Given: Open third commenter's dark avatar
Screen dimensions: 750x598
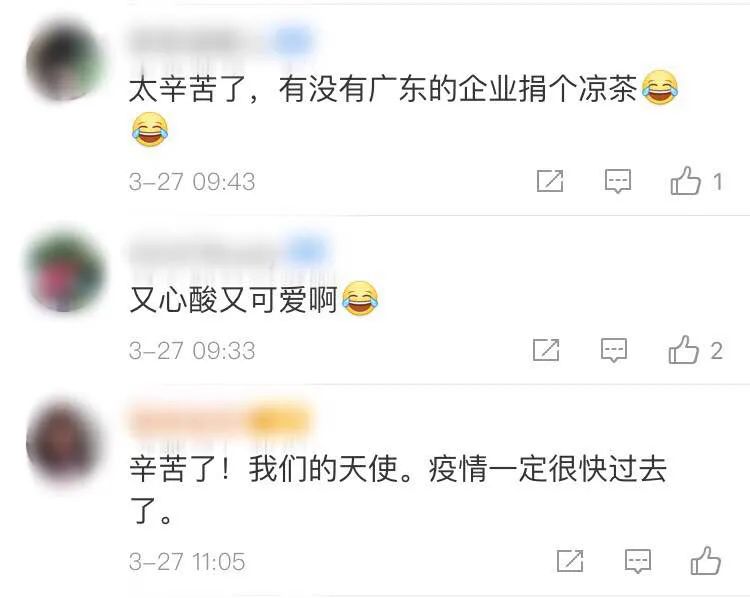Looking at the screenshot, I should click(x=65, y=443).
